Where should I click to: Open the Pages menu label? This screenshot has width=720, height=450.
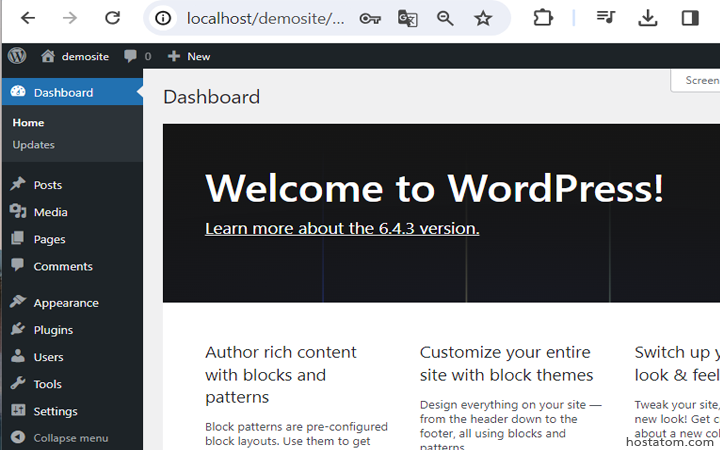(x=50, y=239)
